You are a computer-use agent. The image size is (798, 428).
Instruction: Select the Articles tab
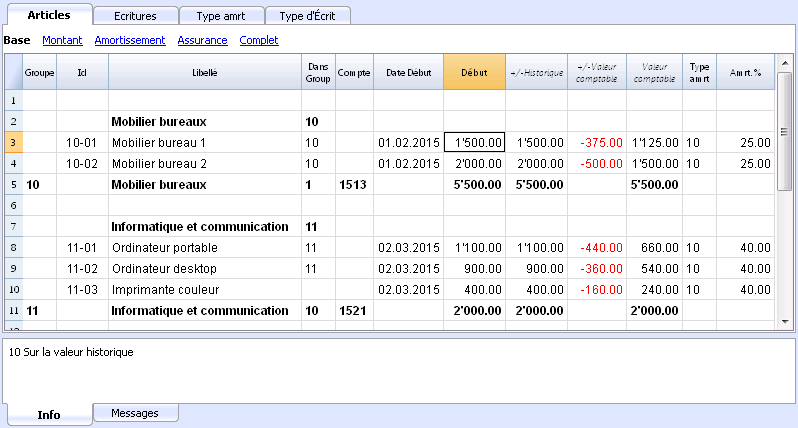pos(49,15)
